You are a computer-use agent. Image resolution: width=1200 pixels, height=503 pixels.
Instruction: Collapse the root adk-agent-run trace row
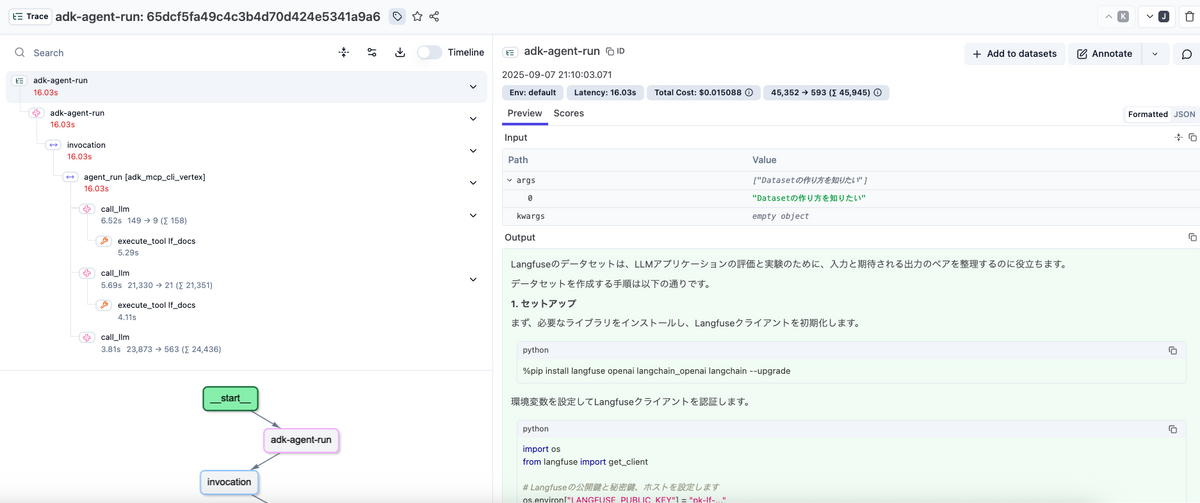pos(473,87)
